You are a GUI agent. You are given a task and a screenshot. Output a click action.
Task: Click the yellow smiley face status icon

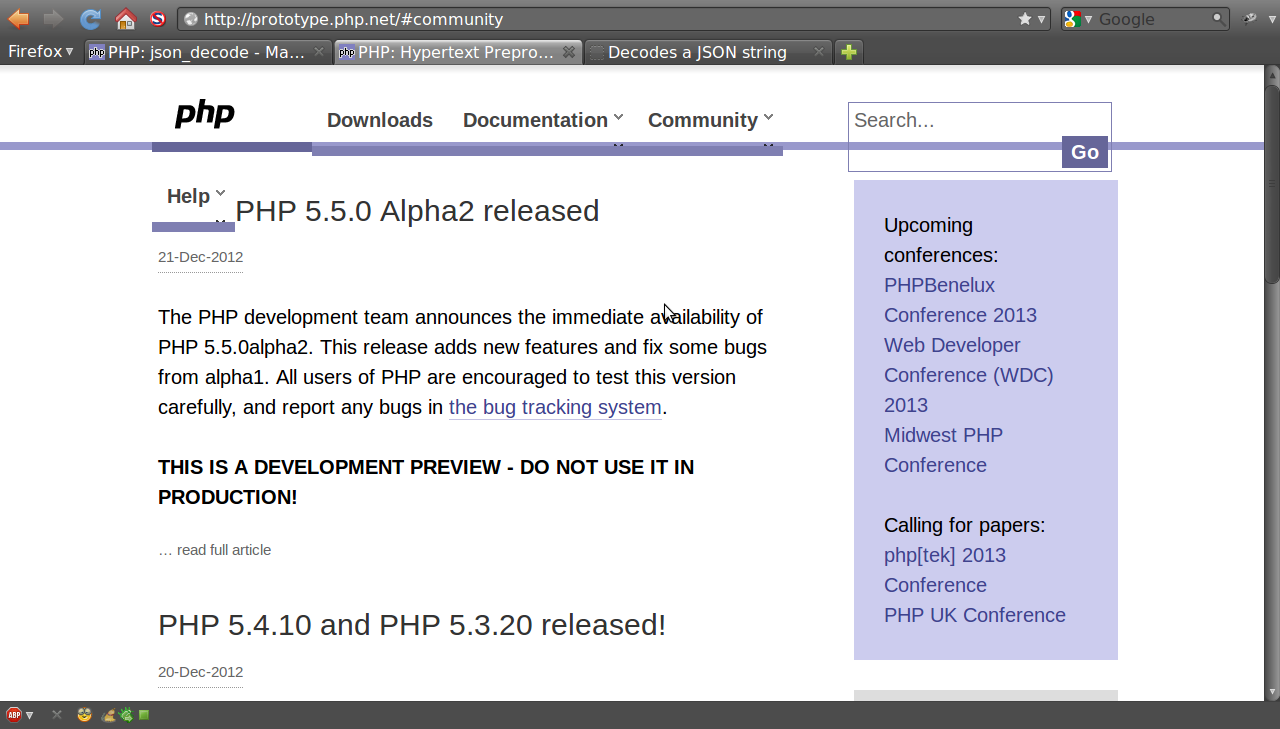(85, 715)
